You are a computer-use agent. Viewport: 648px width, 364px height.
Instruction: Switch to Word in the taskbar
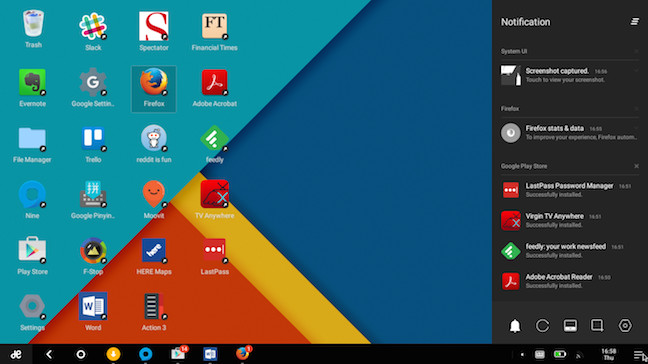[x=210, y=354]
